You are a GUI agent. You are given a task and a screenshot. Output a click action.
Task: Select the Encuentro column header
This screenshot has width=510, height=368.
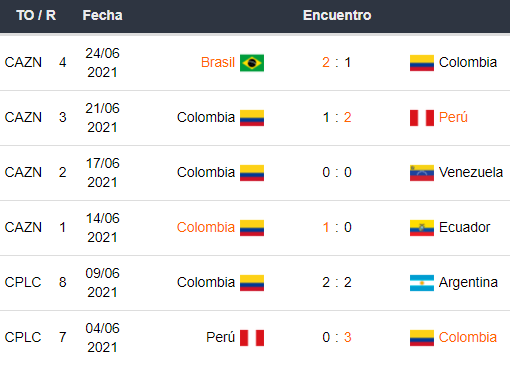coord(337,15)
